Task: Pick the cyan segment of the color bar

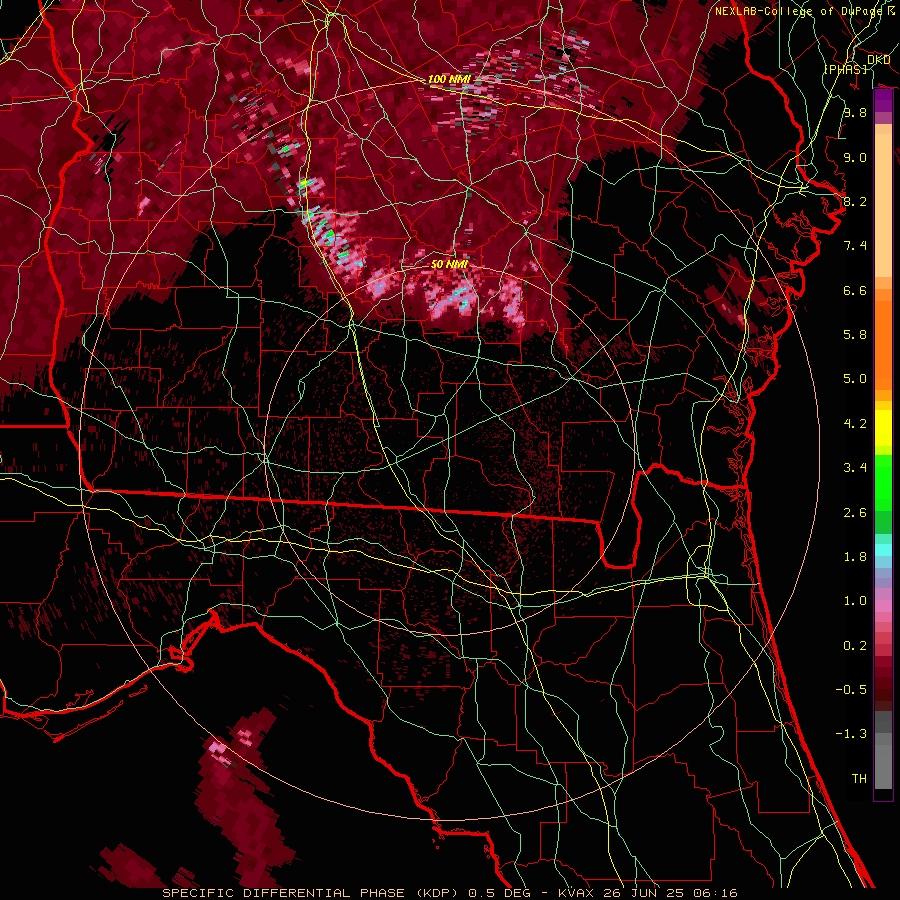Action: [883, 550]
